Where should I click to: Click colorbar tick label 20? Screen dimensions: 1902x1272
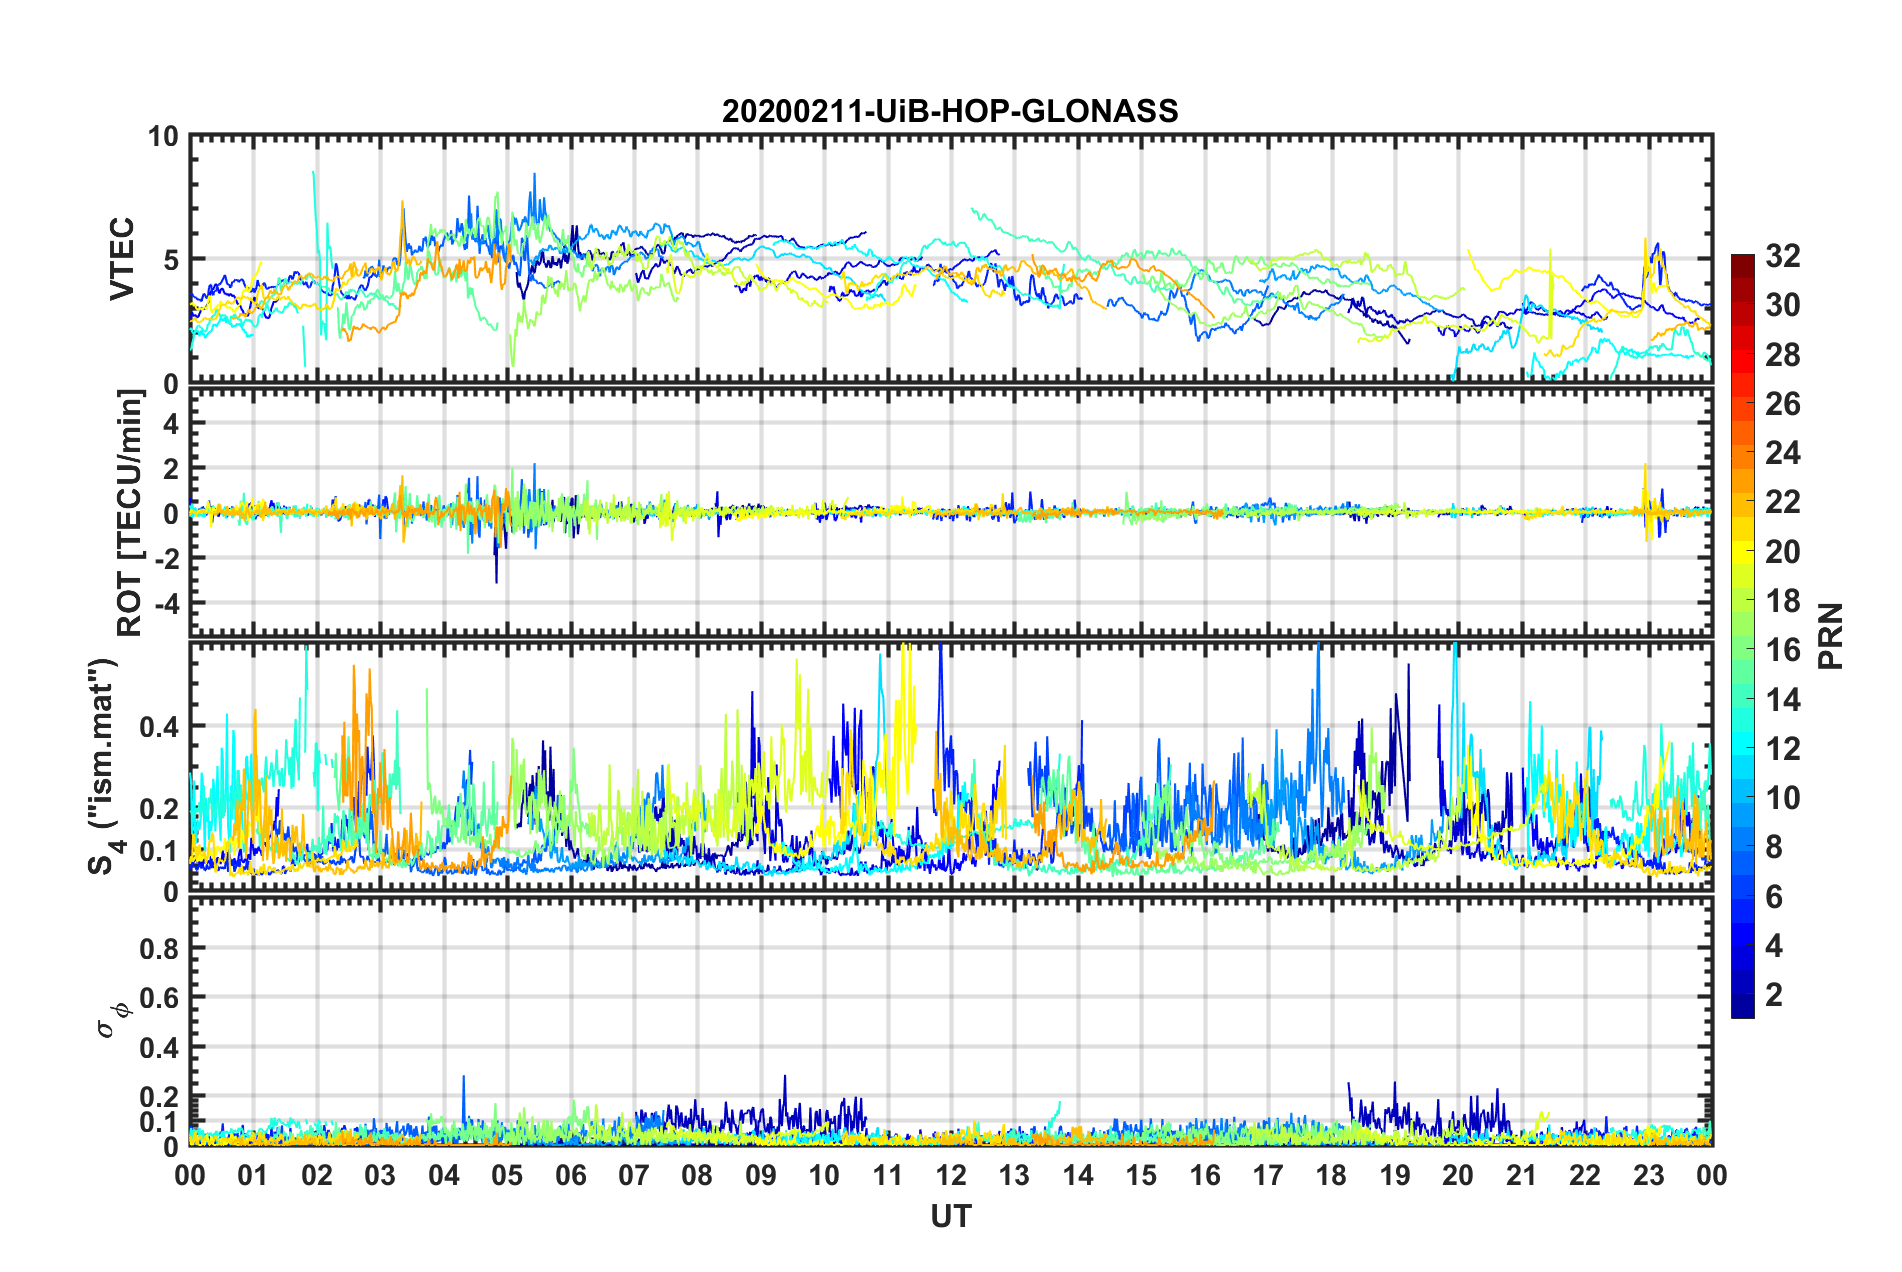point(1782,552)
